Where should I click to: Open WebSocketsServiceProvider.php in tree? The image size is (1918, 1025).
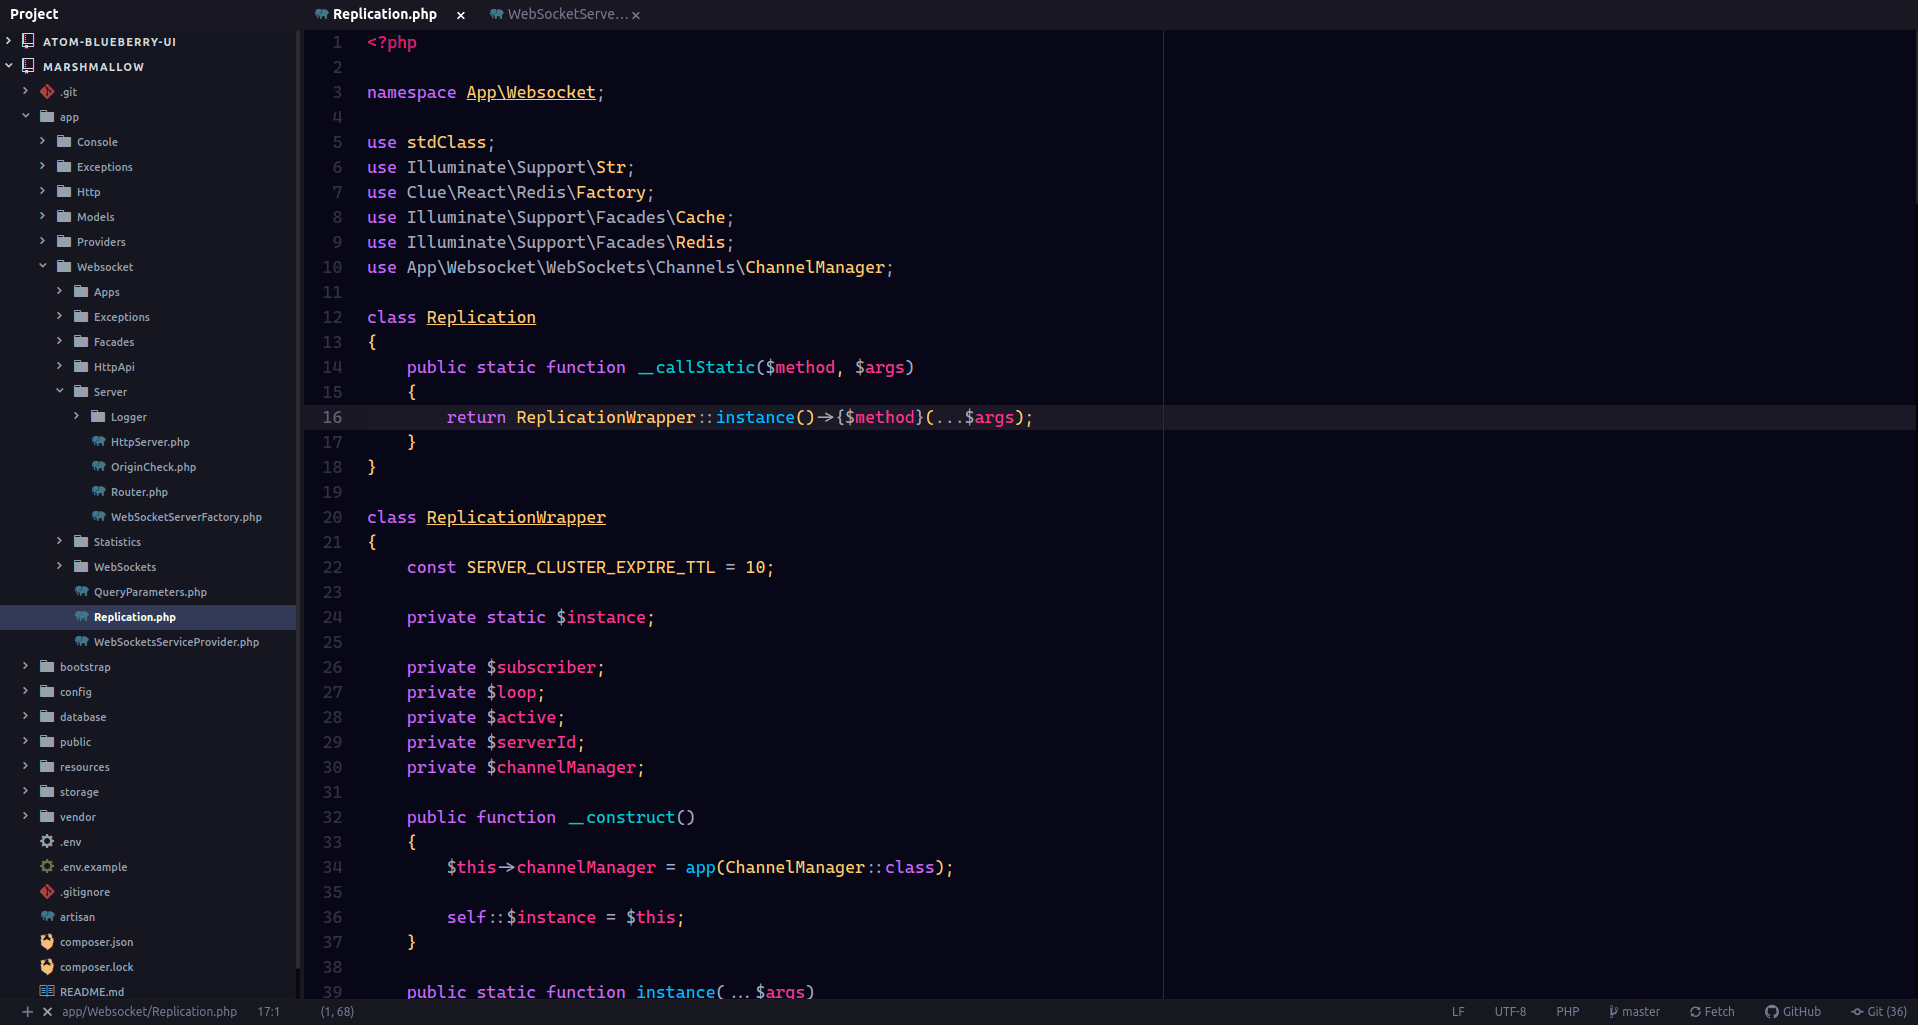click(176, 642)
